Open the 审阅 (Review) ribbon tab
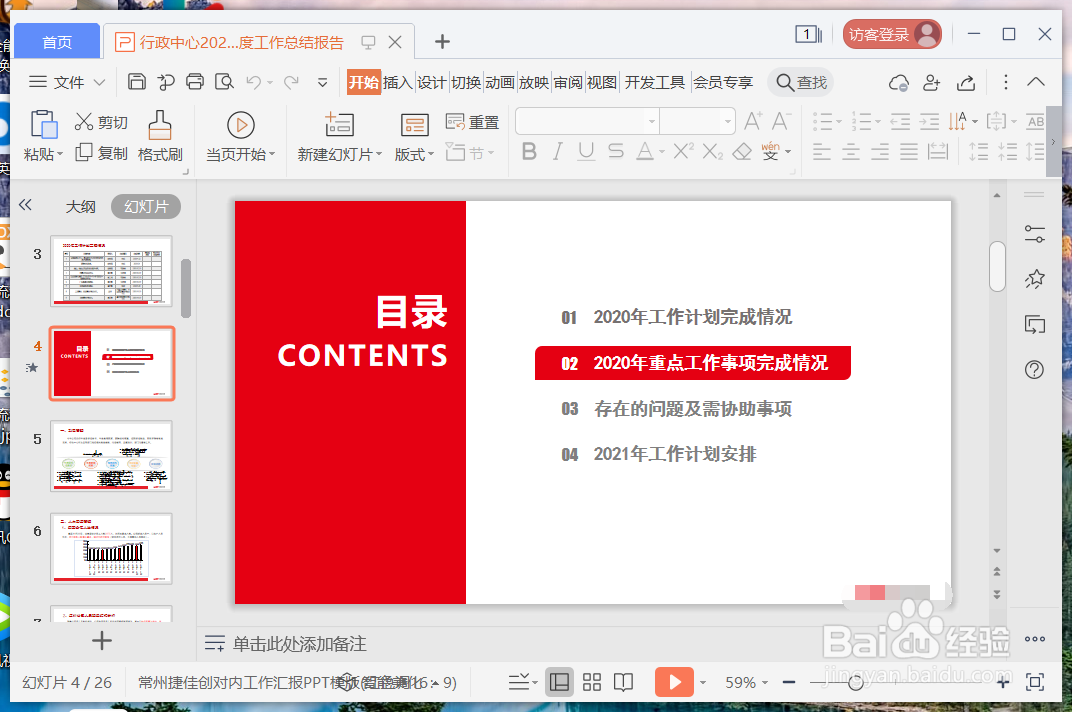This screenshot has width=1072, height=712. point(568,83)
